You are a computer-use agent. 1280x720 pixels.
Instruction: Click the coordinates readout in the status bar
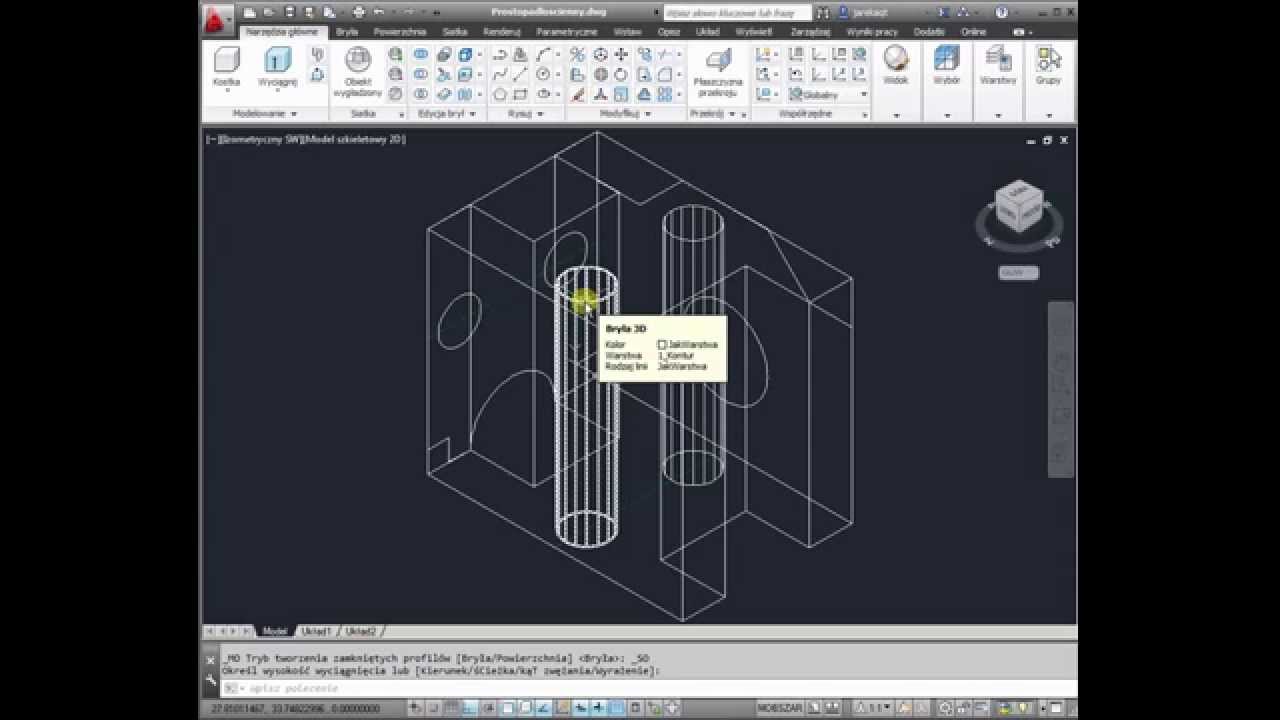point(295,708)
